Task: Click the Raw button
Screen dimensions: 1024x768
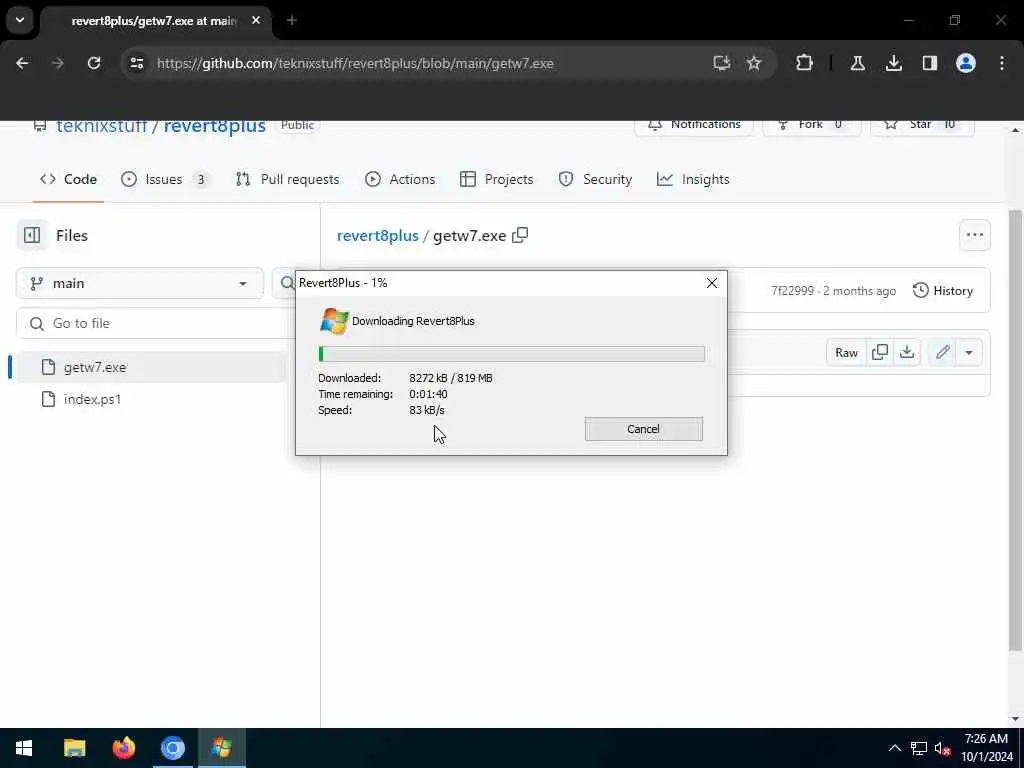Action: pos(846,353)
